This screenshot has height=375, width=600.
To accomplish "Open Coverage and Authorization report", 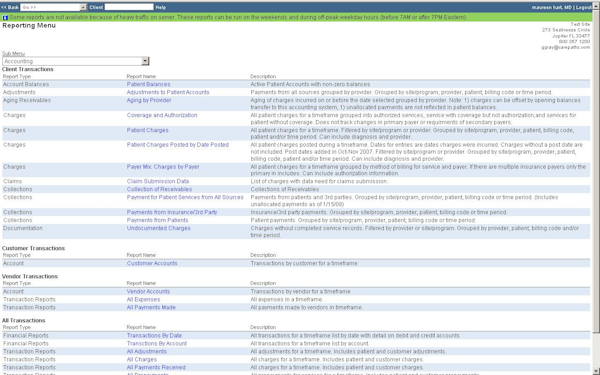I will 162,115.
